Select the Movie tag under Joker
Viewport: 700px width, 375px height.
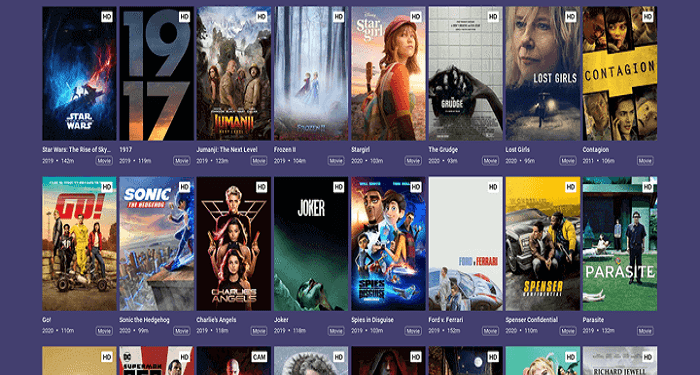tap(336, 331)
